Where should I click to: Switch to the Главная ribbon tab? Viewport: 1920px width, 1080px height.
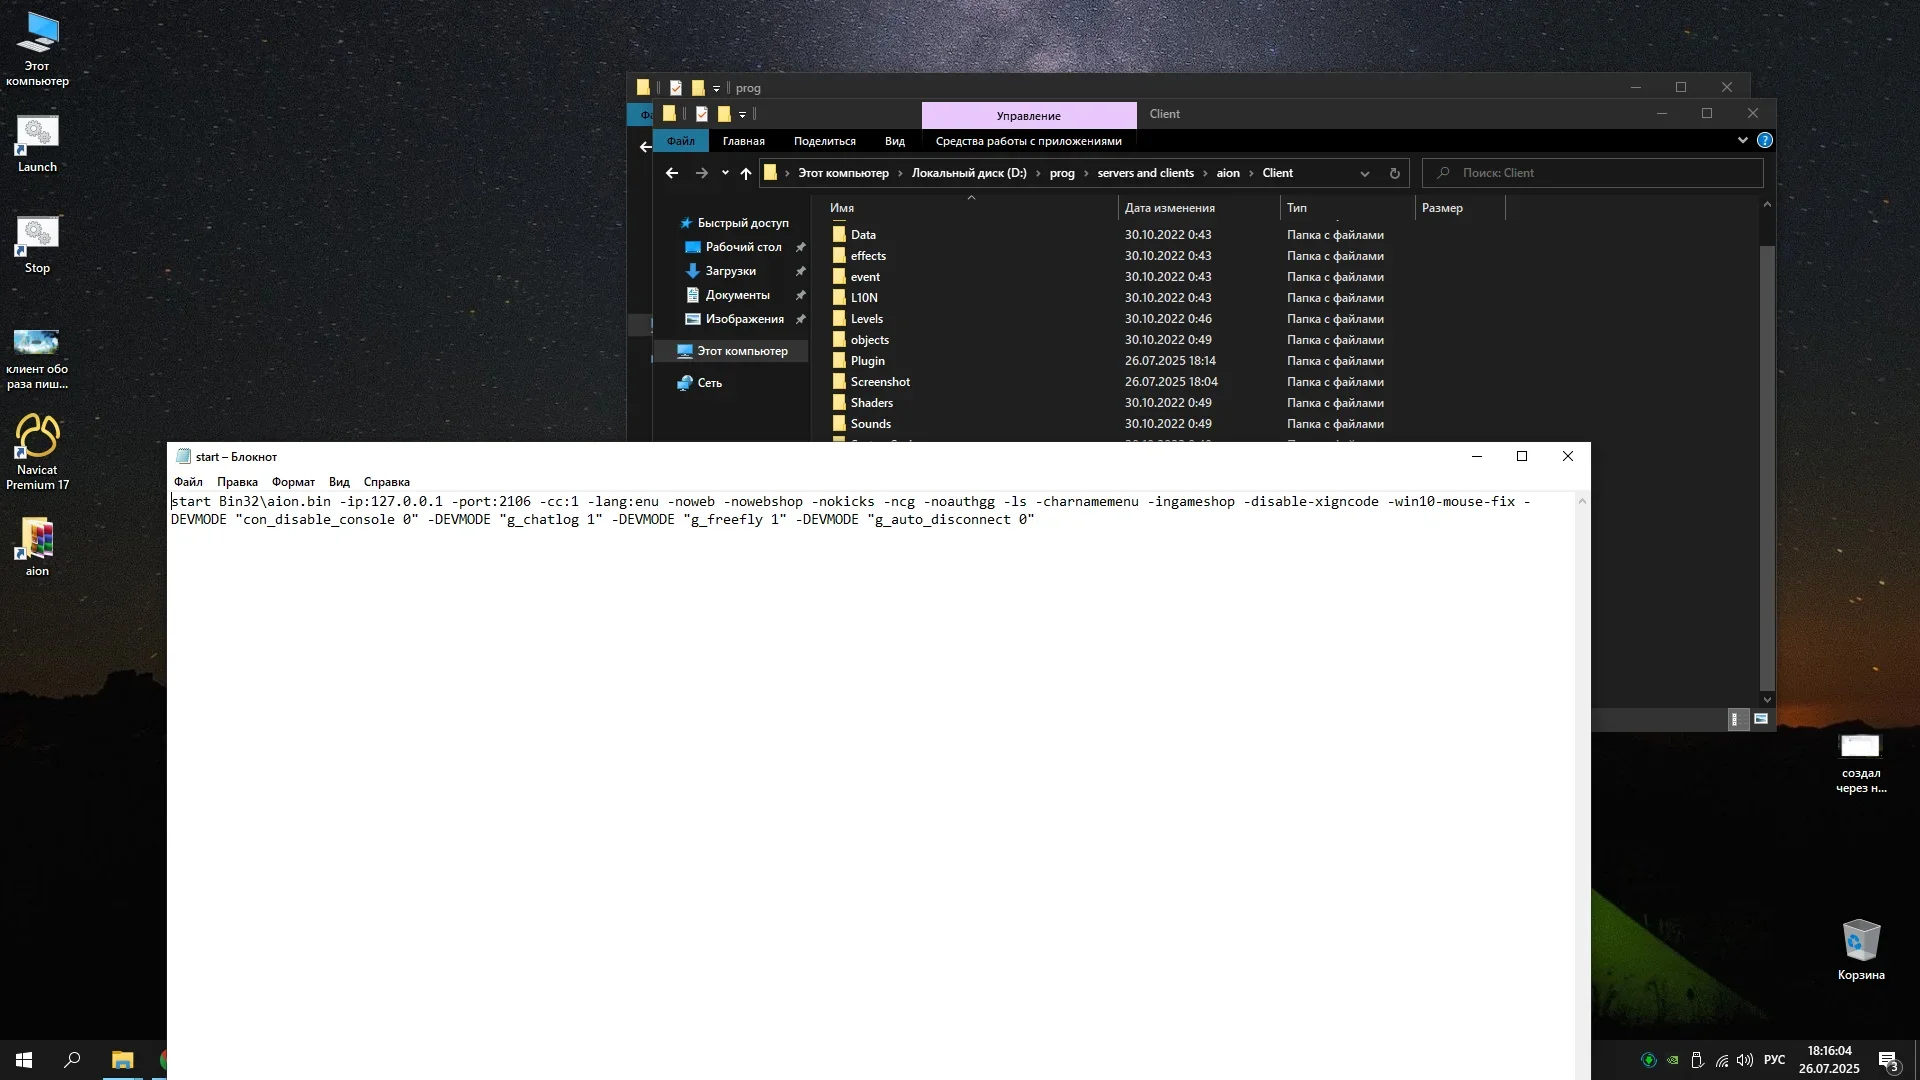pyautogui.click(x=744, y=141)
